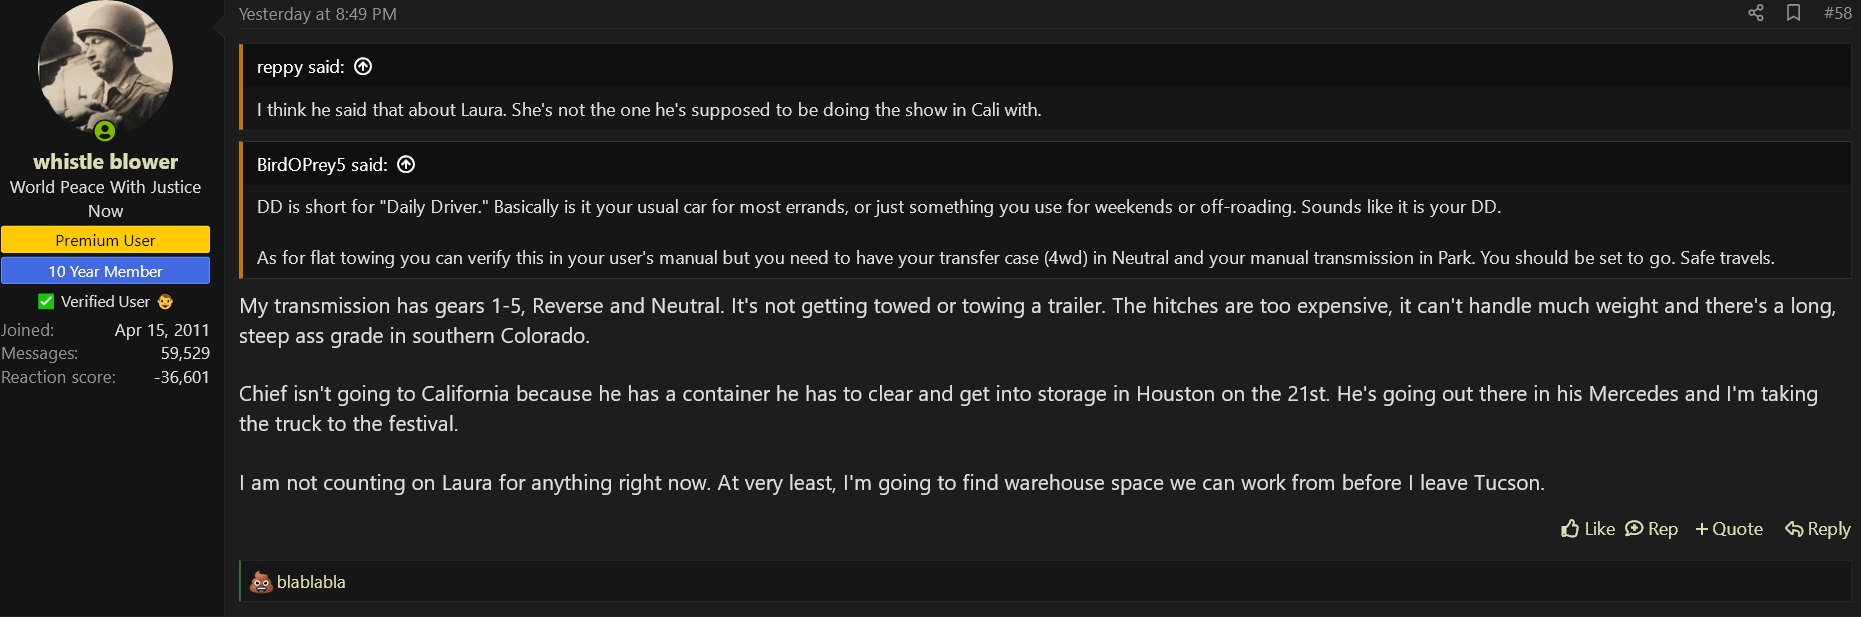Bookmark this post via the bookmark icon
The height and width of the screenshot is (617, 1861).
click(1794, 13)
